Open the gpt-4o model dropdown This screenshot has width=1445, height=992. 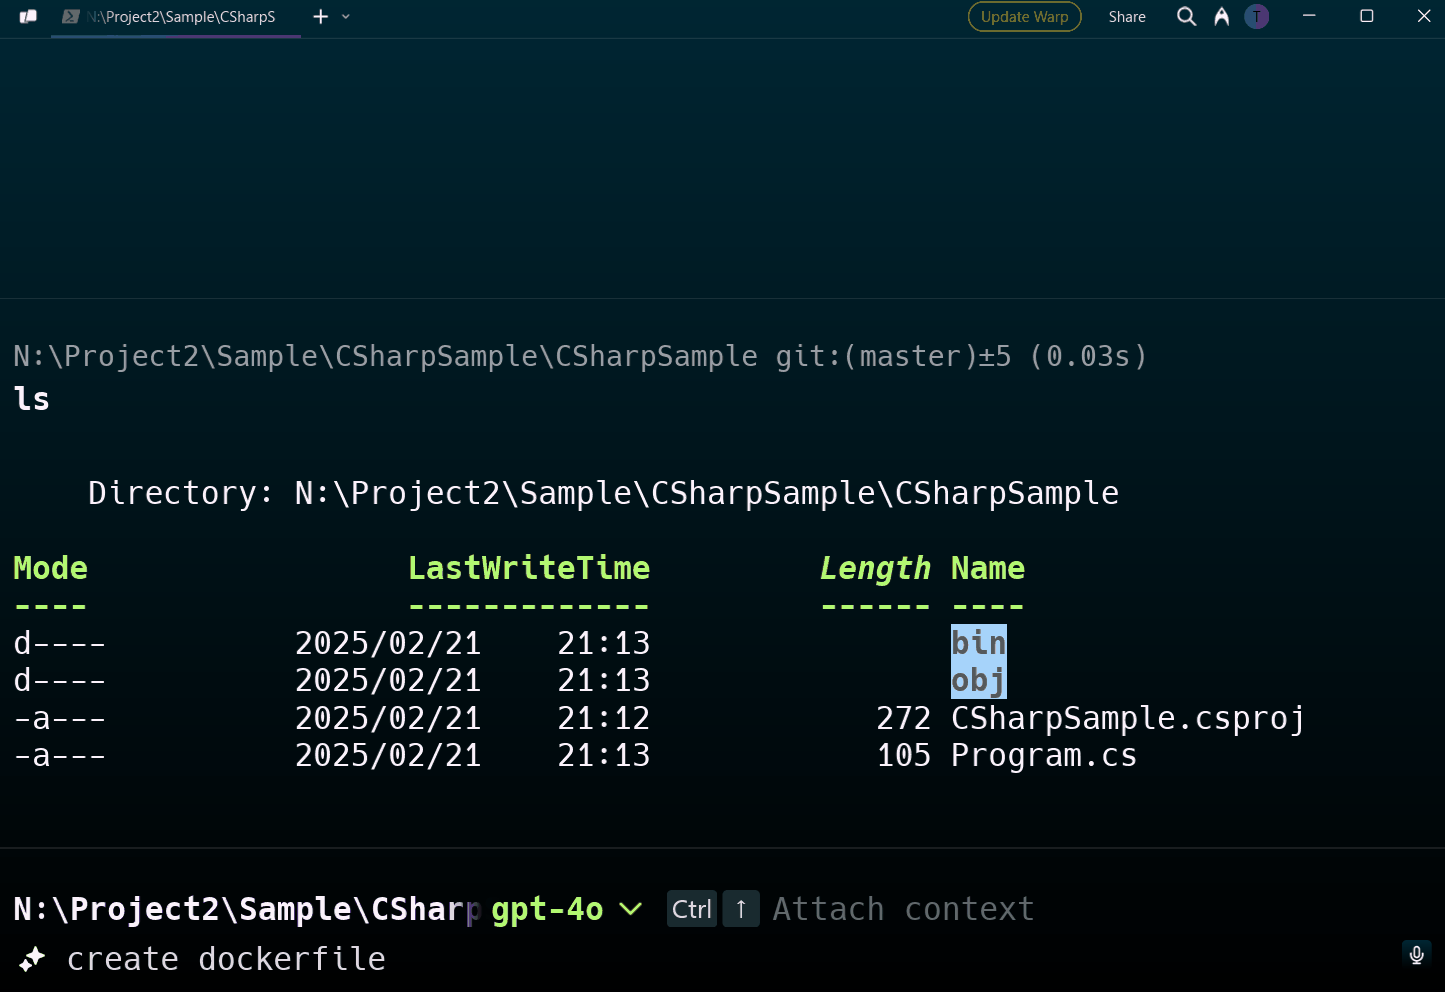coord(566,909)
